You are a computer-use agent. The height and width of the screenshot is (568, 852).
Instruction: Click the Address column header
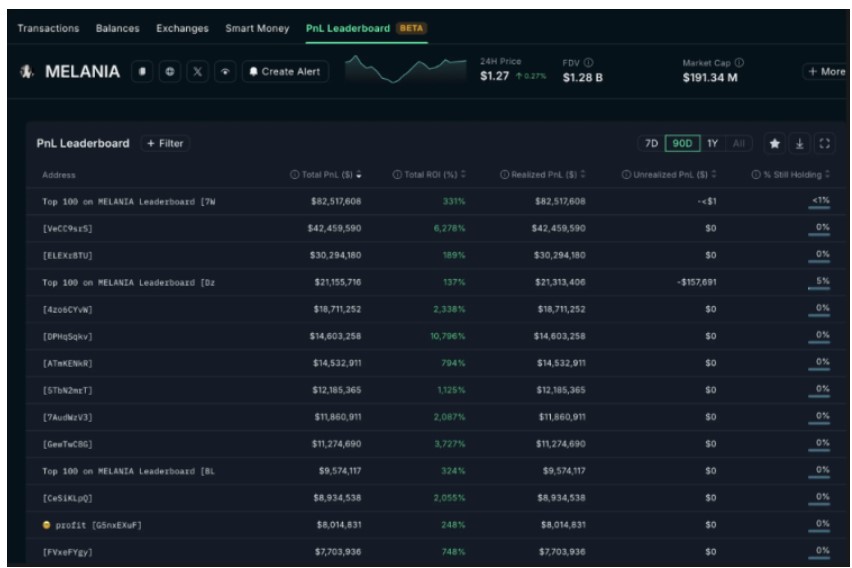(59, 175)
